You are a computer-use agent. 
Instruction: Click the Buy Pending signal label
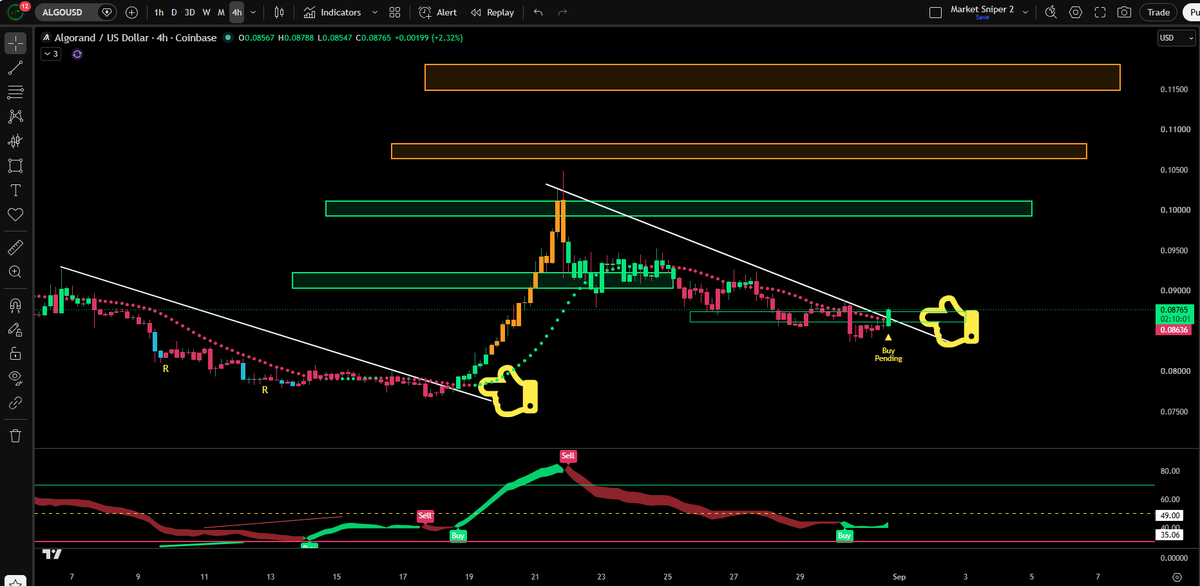pos(888,354)
